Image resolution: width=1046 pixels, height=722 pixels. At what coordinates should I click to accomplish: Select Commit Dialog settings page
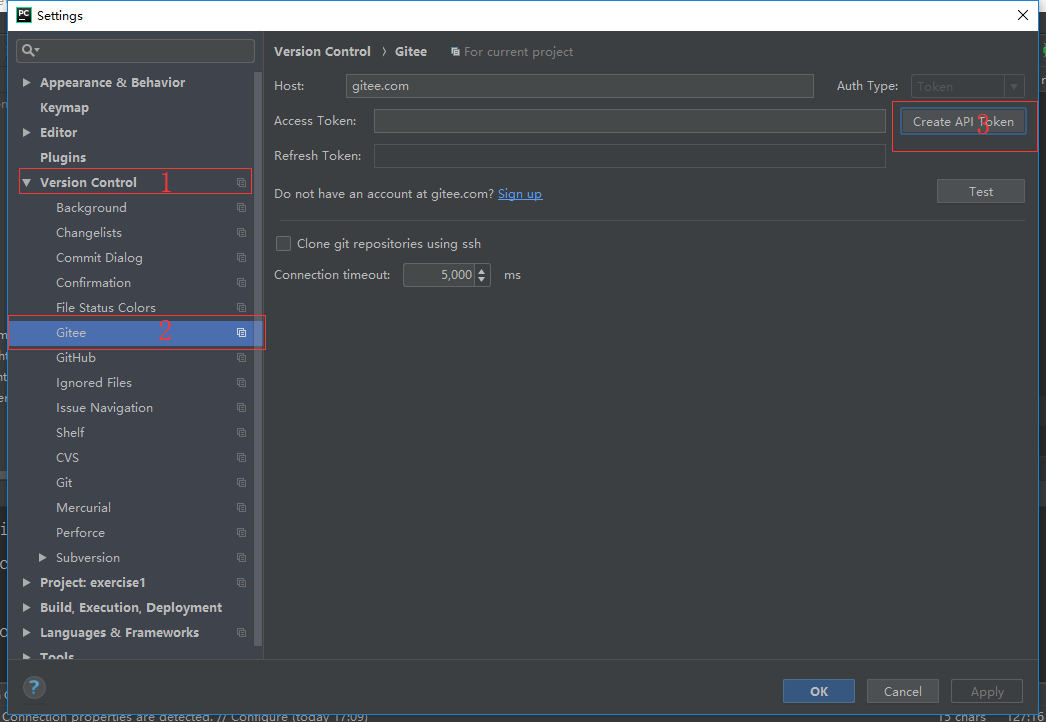[99, 258]
